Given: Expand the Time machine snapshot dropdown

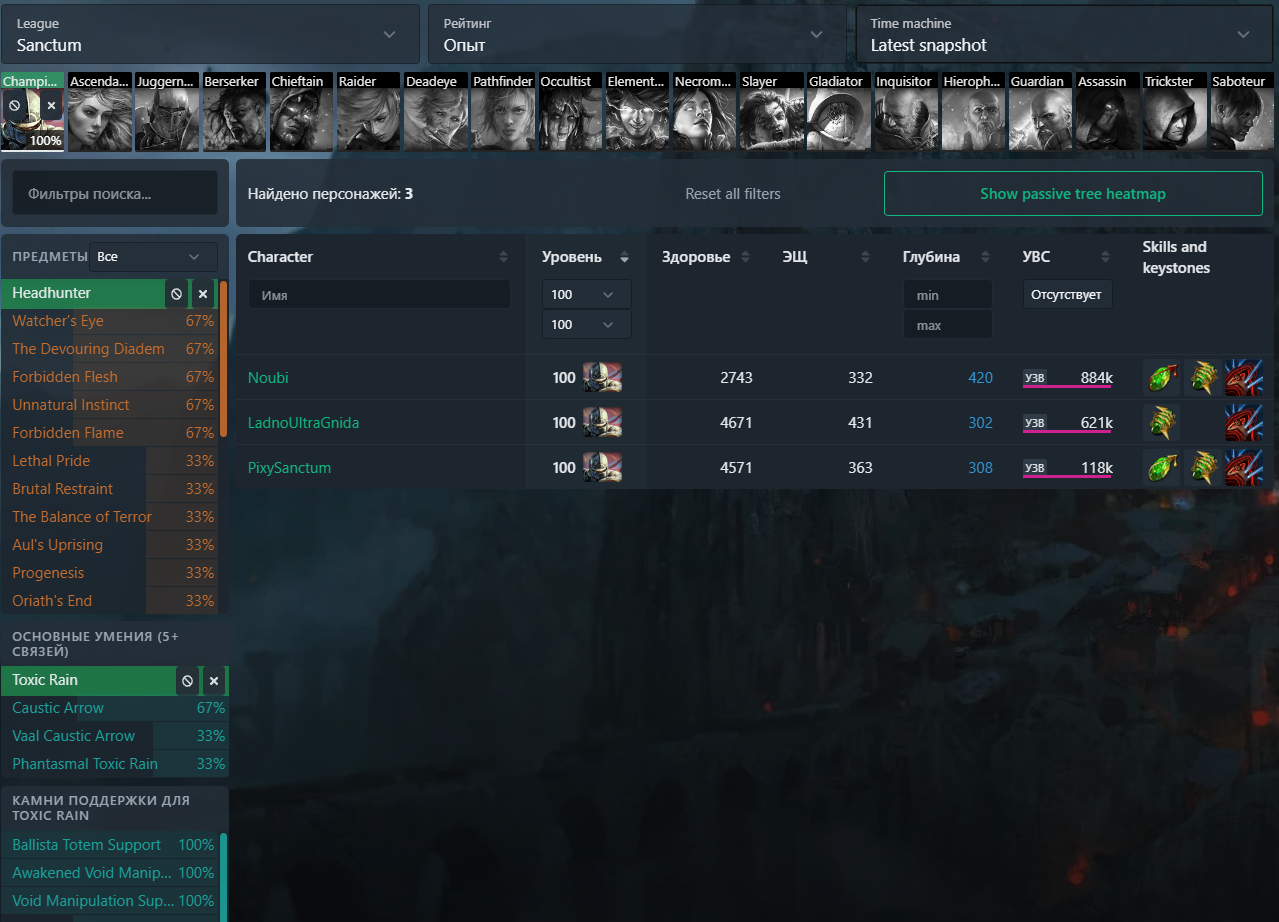Looking at the screenshot, I should point(1063,35).
